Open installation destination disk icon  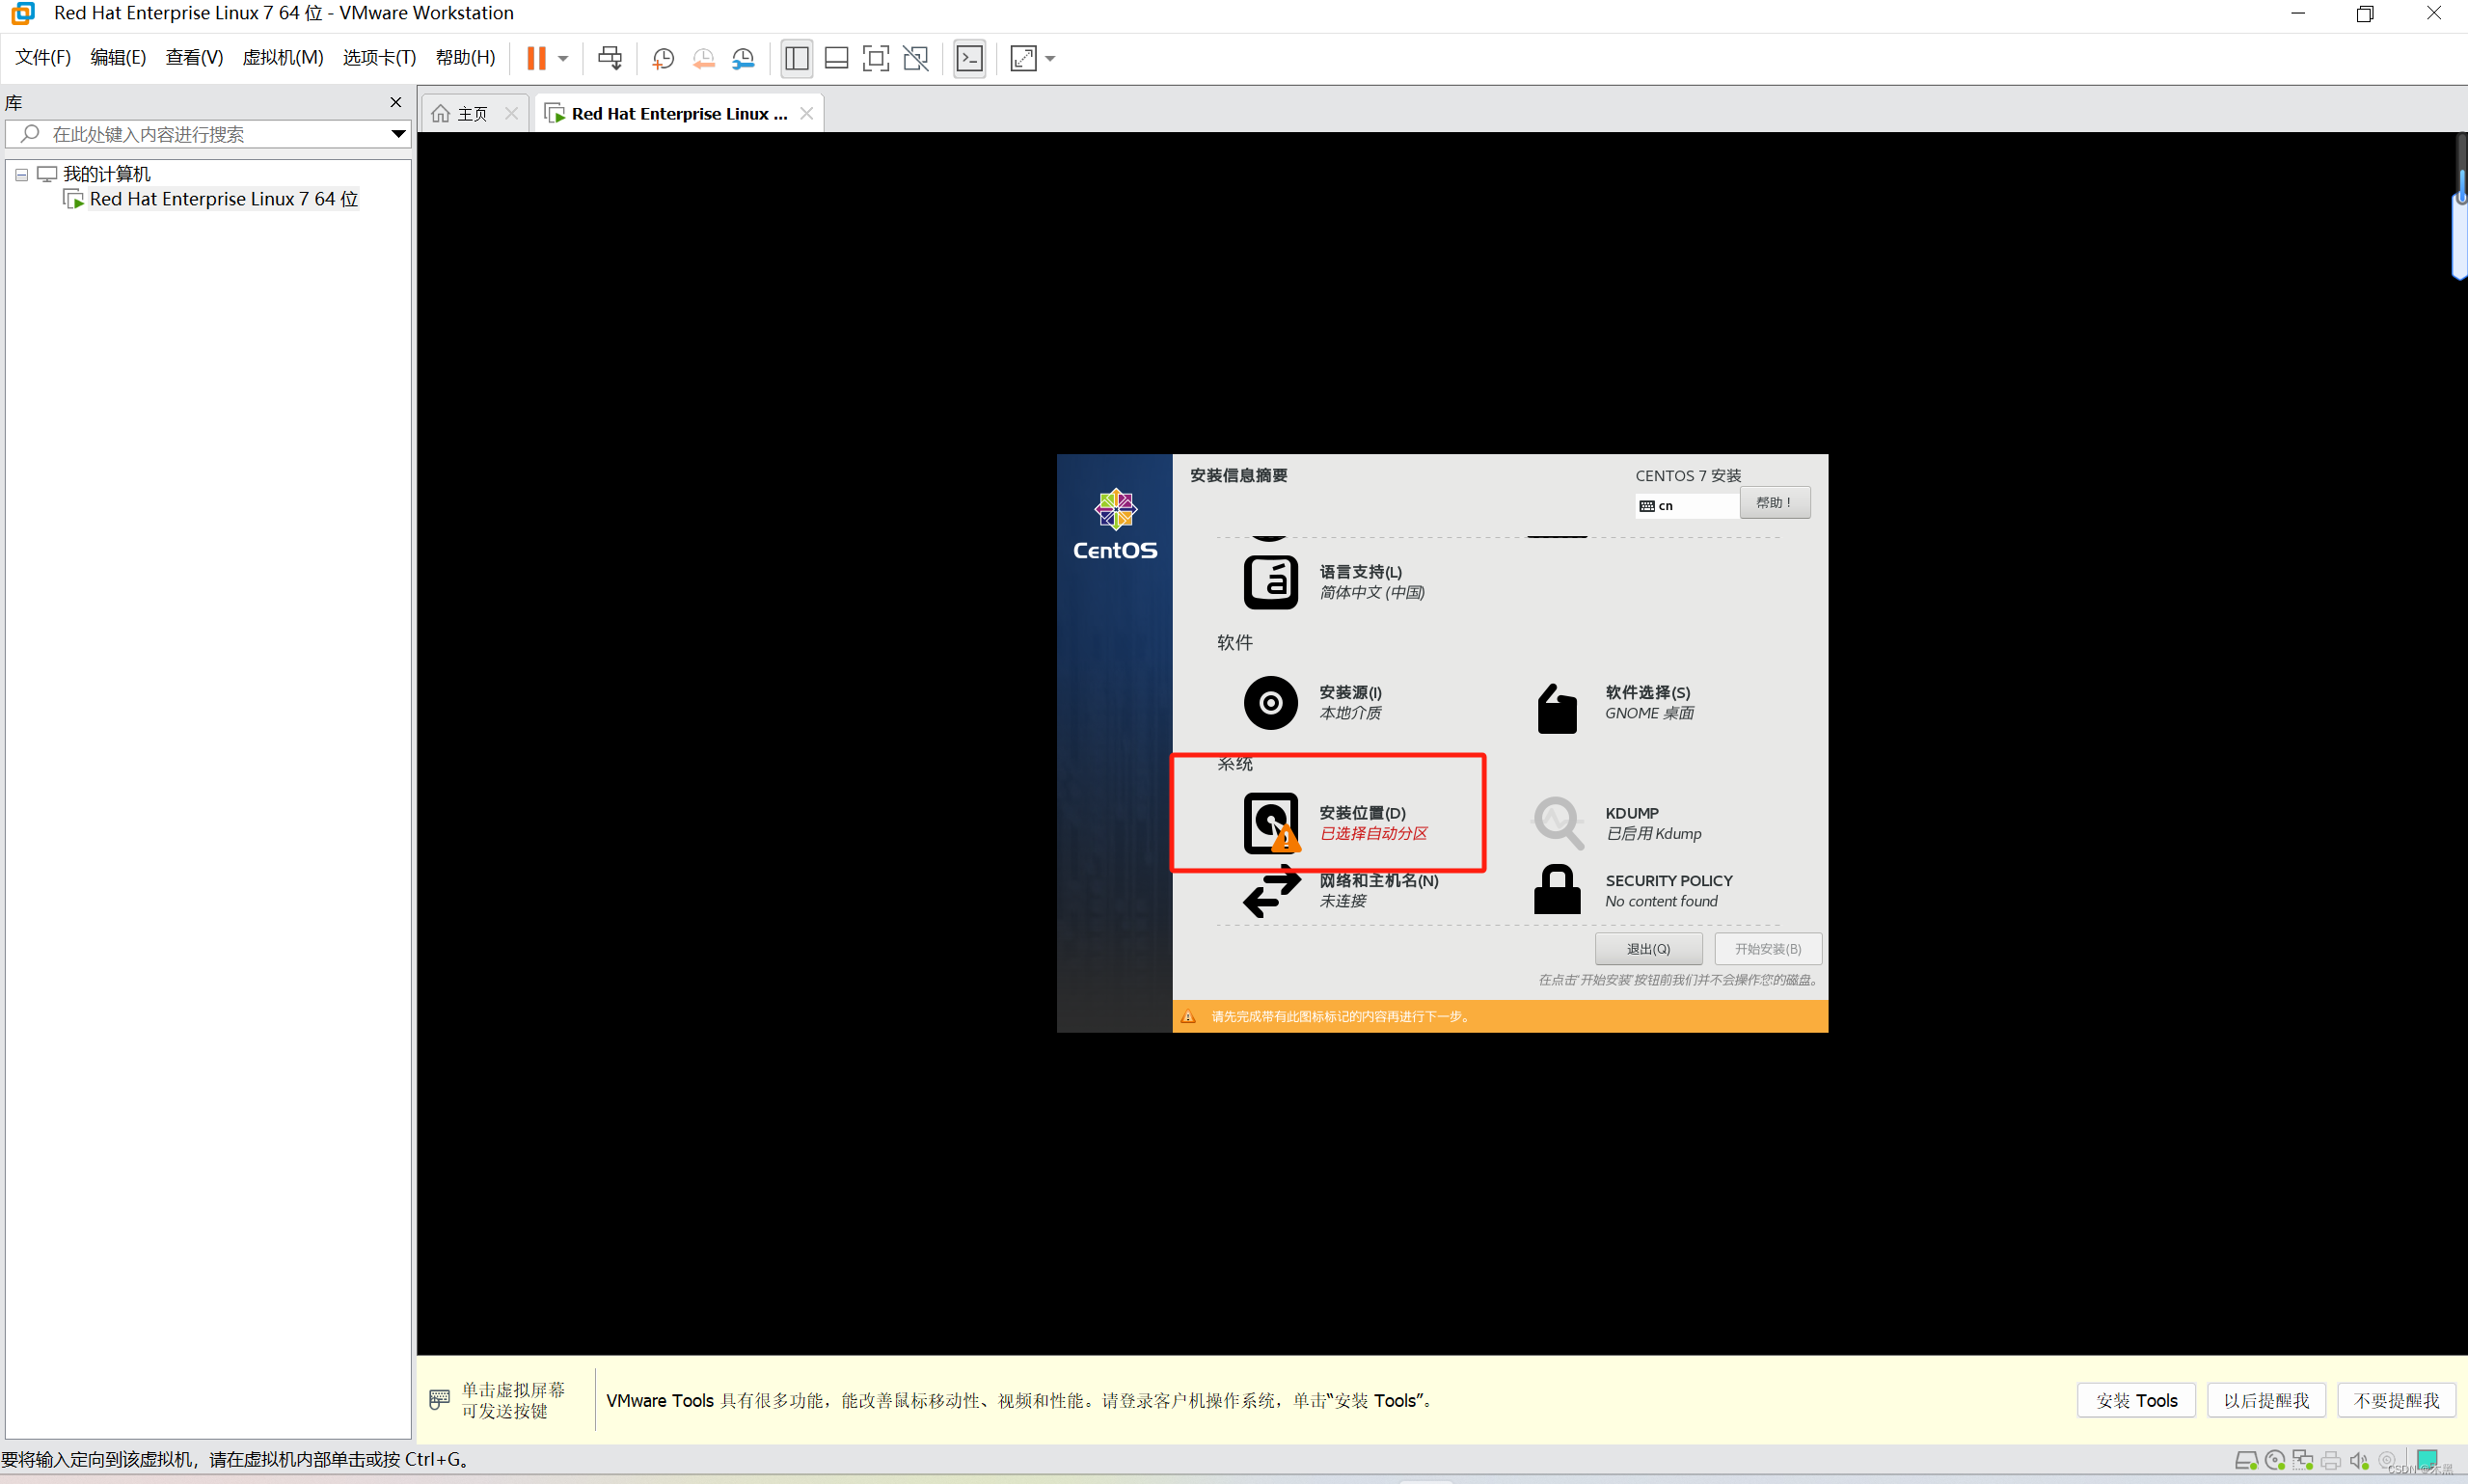(1270, 823)
